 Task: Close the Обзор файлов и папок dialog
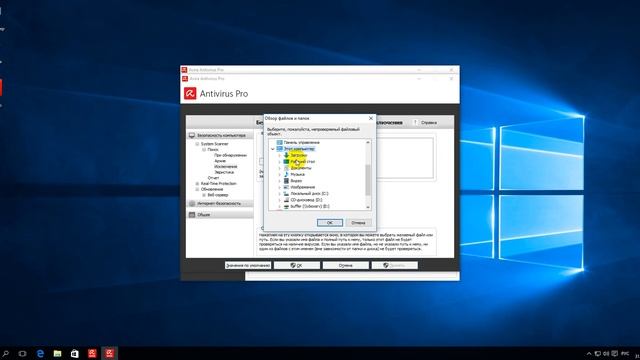(371, 118)
